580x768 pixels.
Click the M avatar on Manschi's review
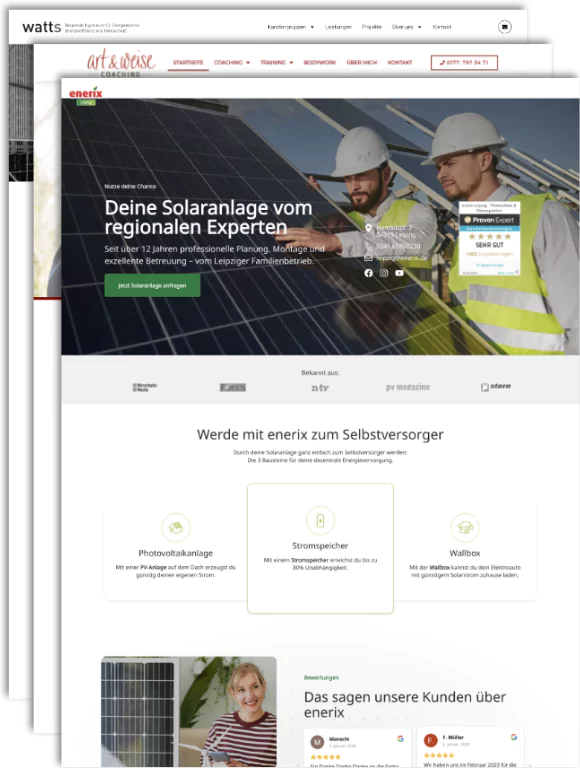[x=317, y=742]
